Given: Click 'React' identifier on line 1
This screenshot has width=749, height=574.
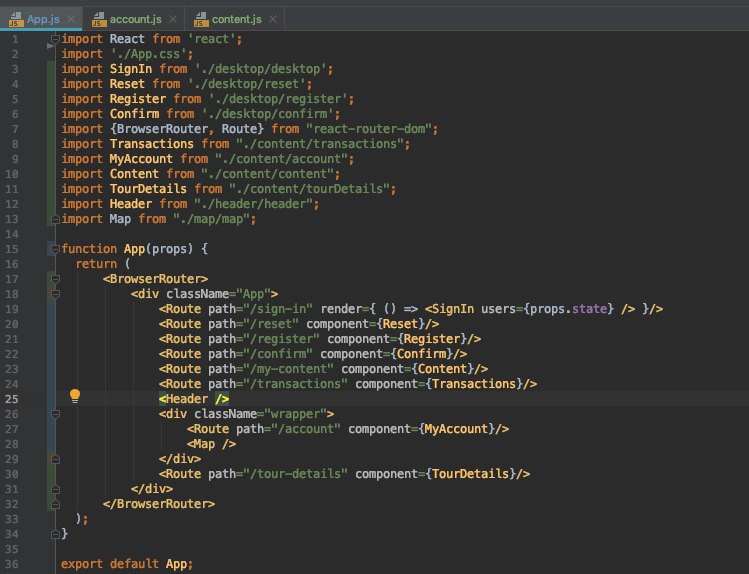Looking at the screenshot, I should pos(127,39).
